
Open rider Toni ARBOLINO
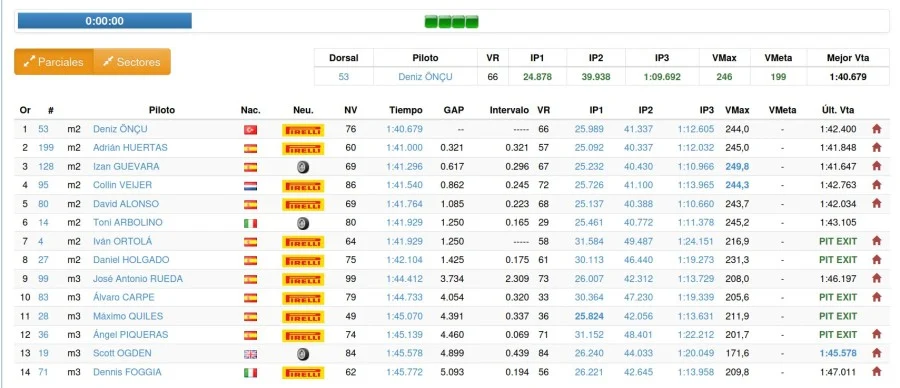click(127, 222)
